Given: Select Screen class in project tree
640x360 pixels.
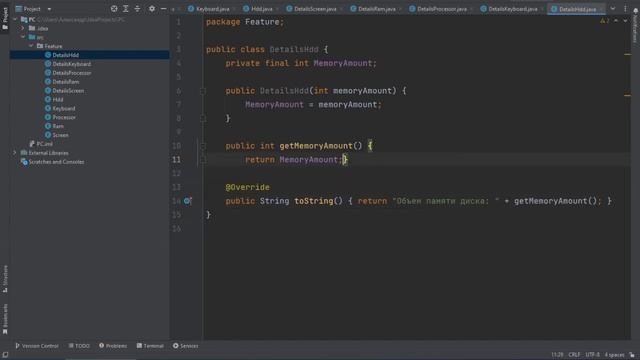Looking at the screenshot, I should [x=60, y=135].
